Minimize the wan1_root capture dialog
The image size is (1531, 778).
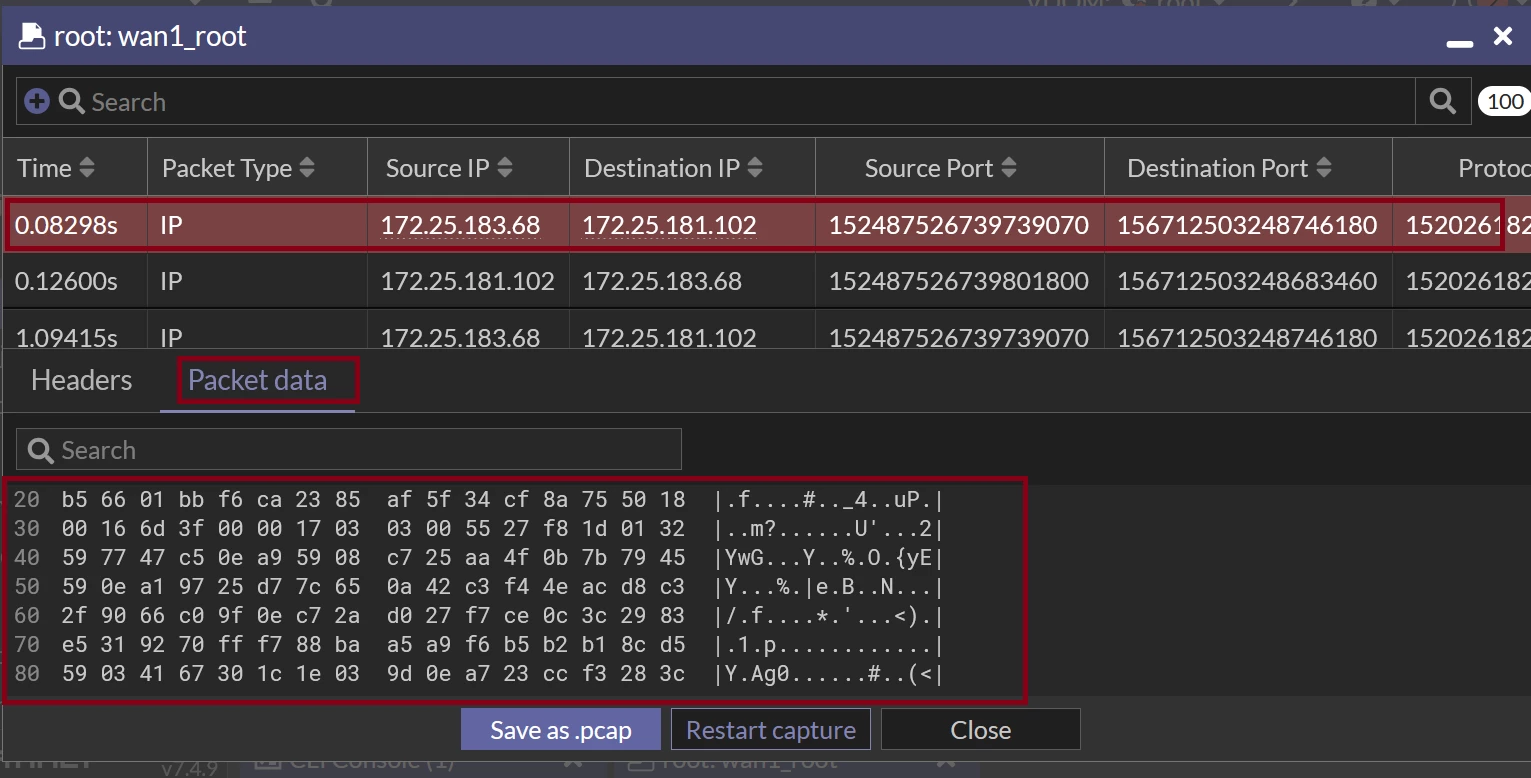click(1460, 42)
